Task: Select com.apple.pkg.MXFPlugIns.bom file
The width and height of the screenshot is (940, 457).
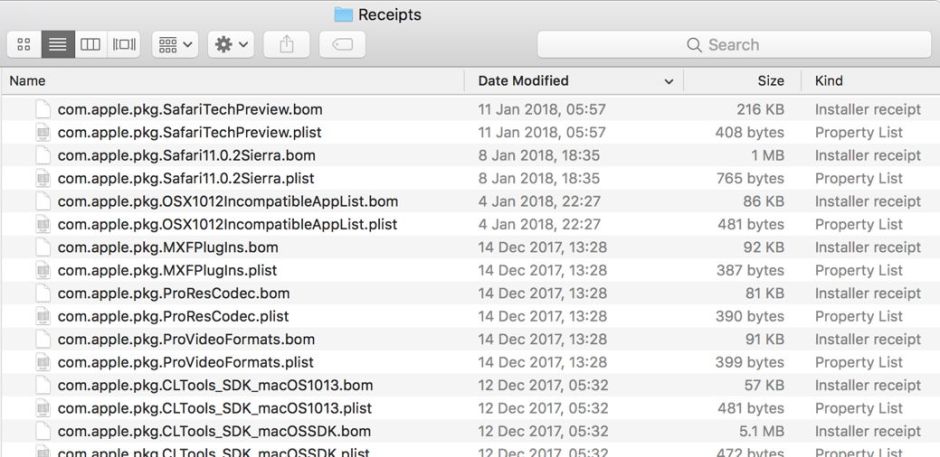Action: (x=168, y=247)
